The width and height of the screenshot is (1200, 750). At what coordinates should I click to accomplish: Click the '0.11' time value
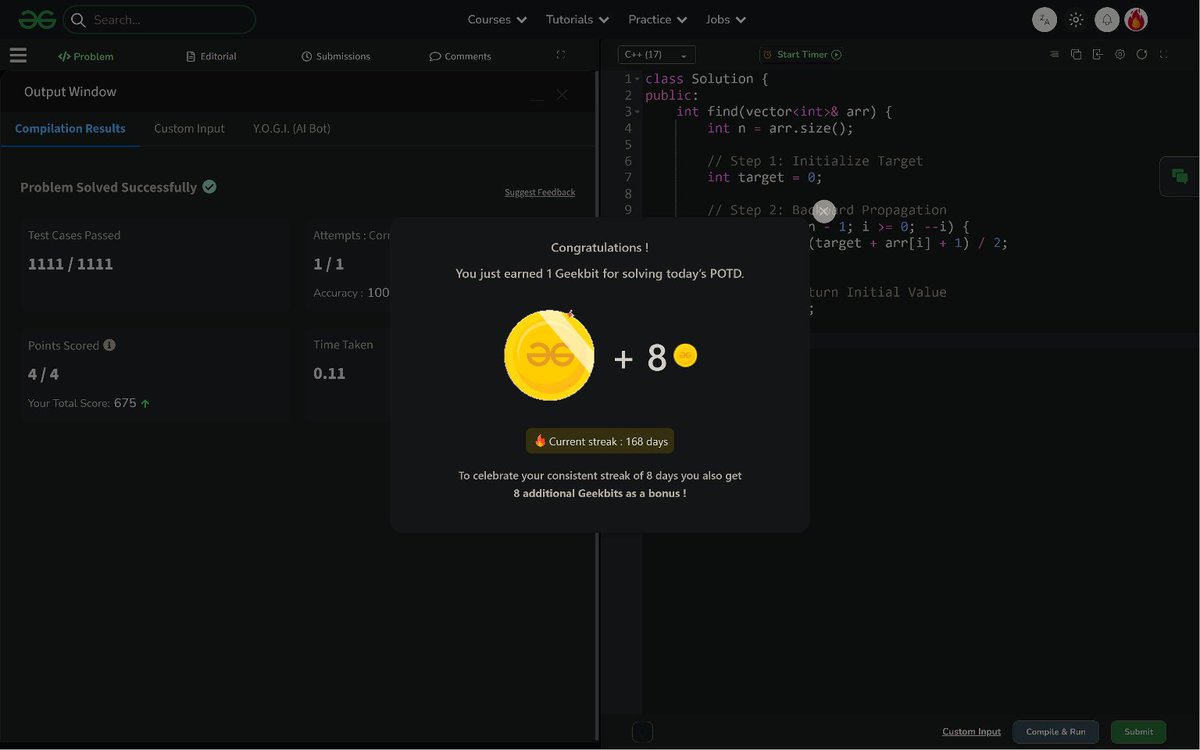(x=329, y=373)
